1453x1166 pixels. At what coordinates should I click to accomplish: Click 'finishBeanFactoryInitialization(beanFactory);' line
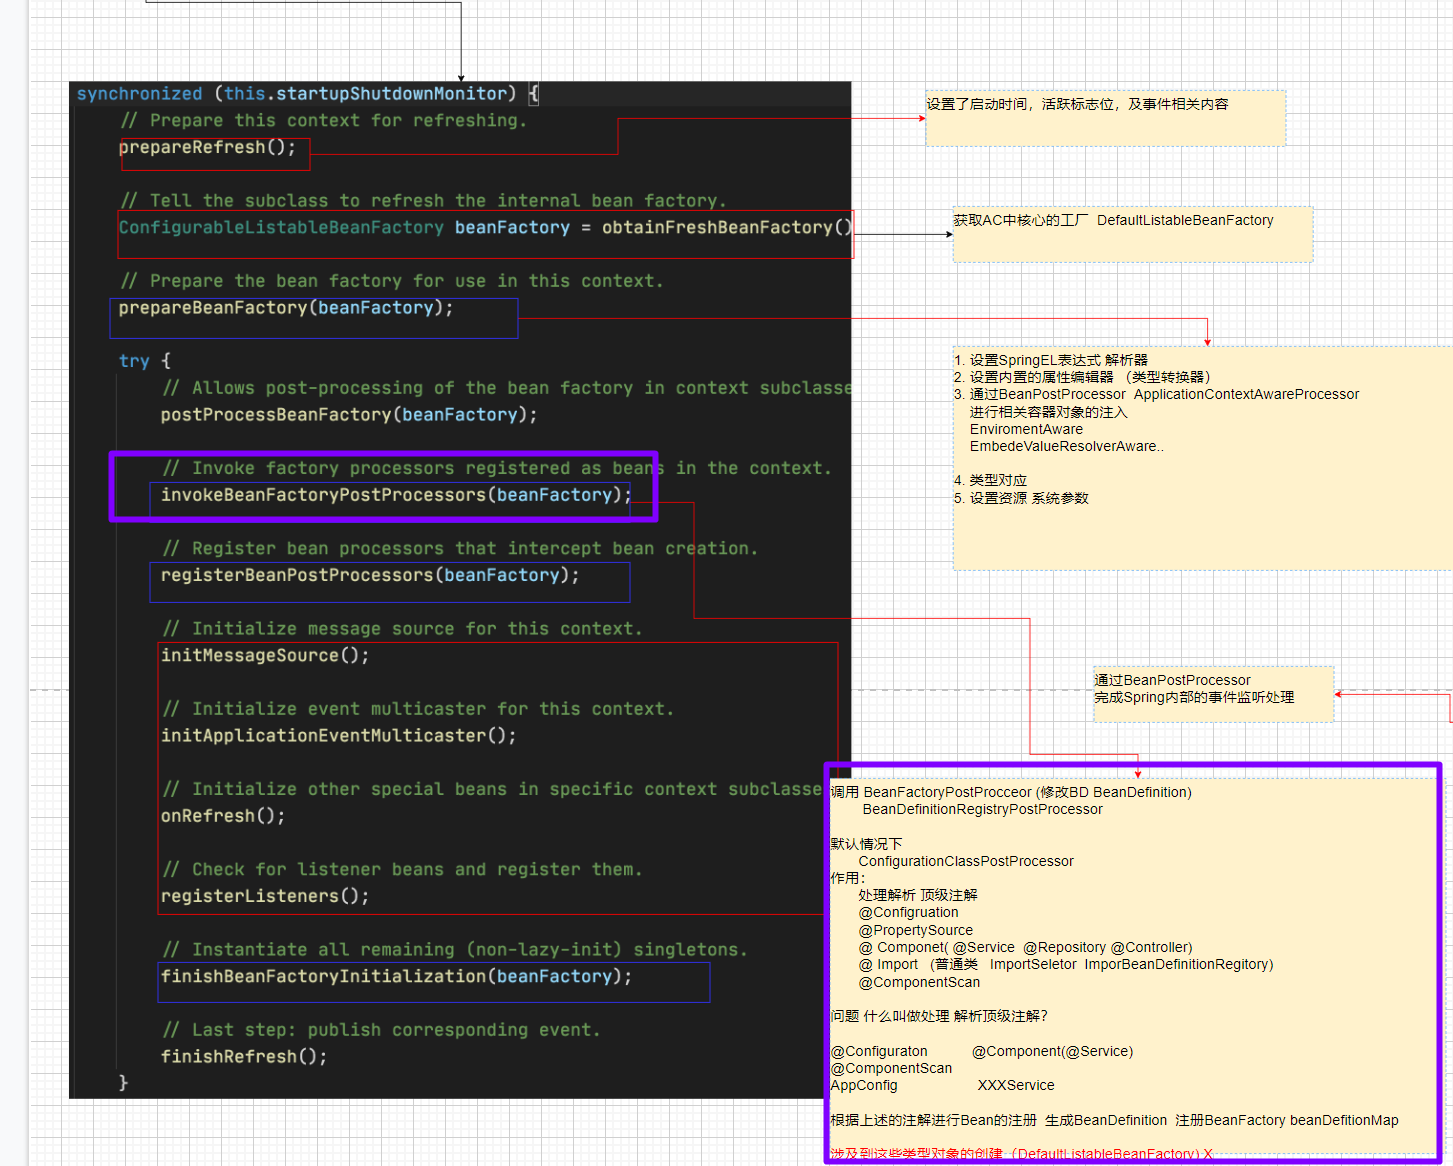pyautogui.click(x=396, y=977)
